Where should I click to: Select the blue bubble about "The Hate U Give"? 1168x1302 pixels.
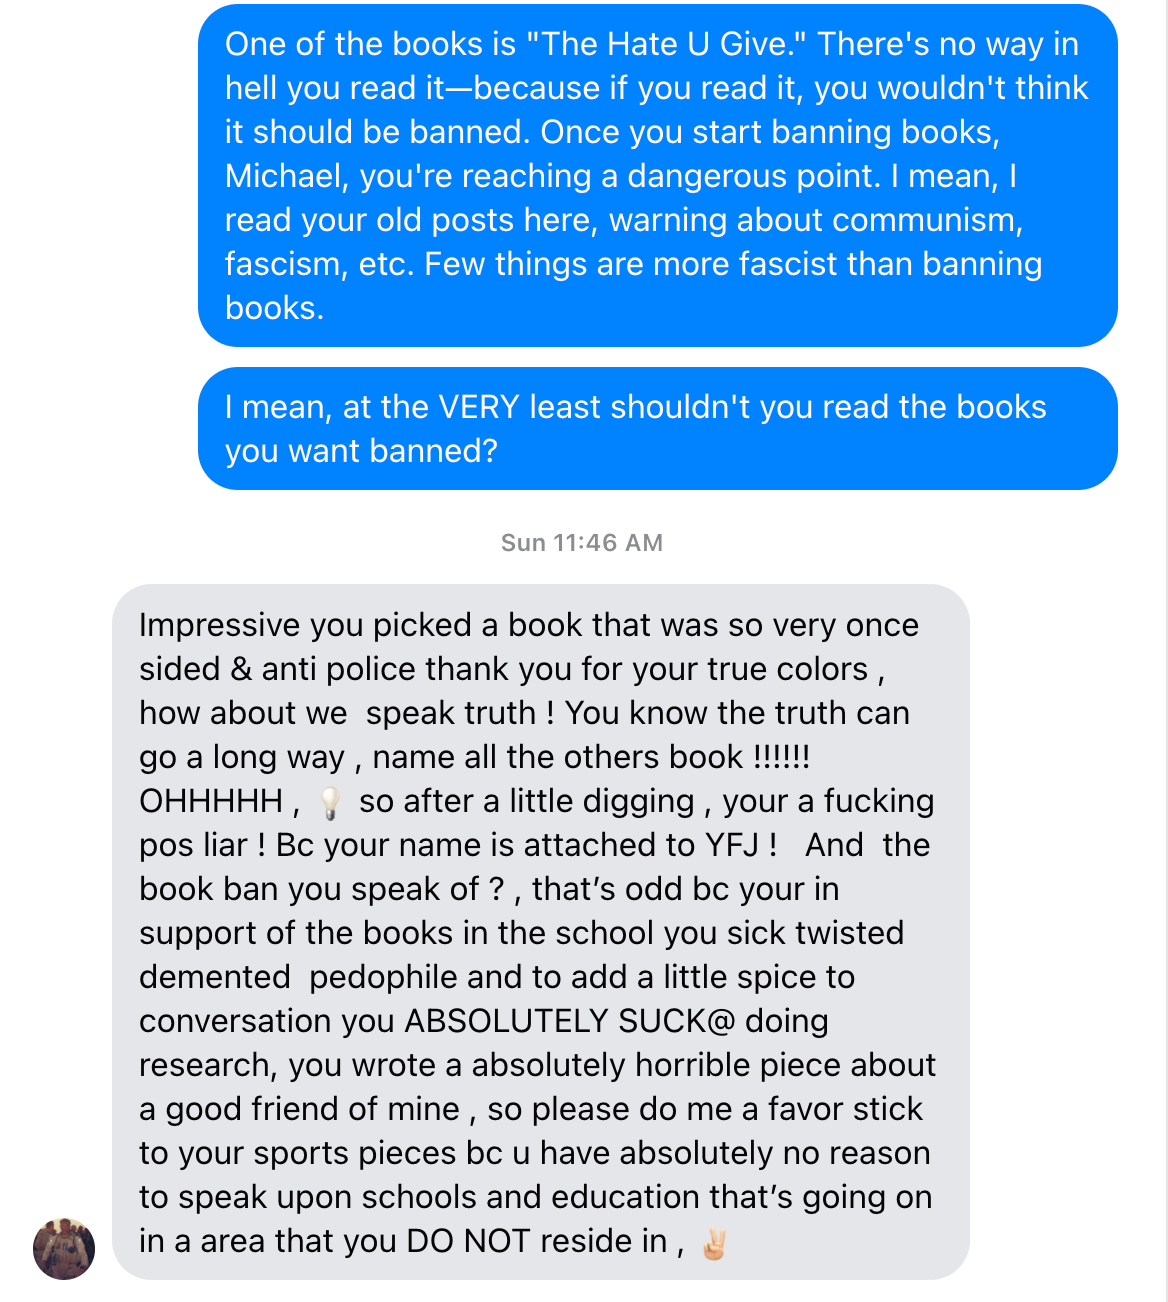657,176
